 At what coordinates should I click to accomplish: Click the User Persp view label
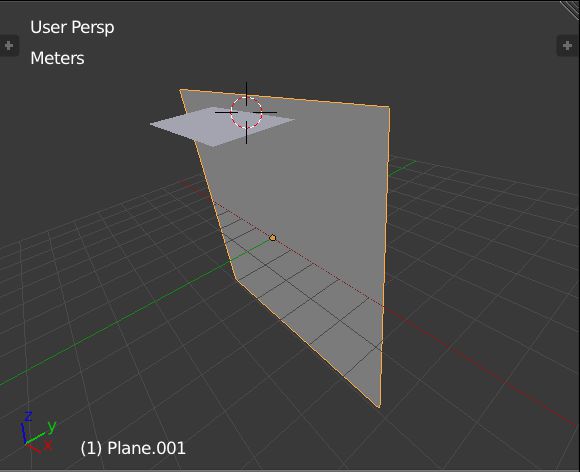72,27
